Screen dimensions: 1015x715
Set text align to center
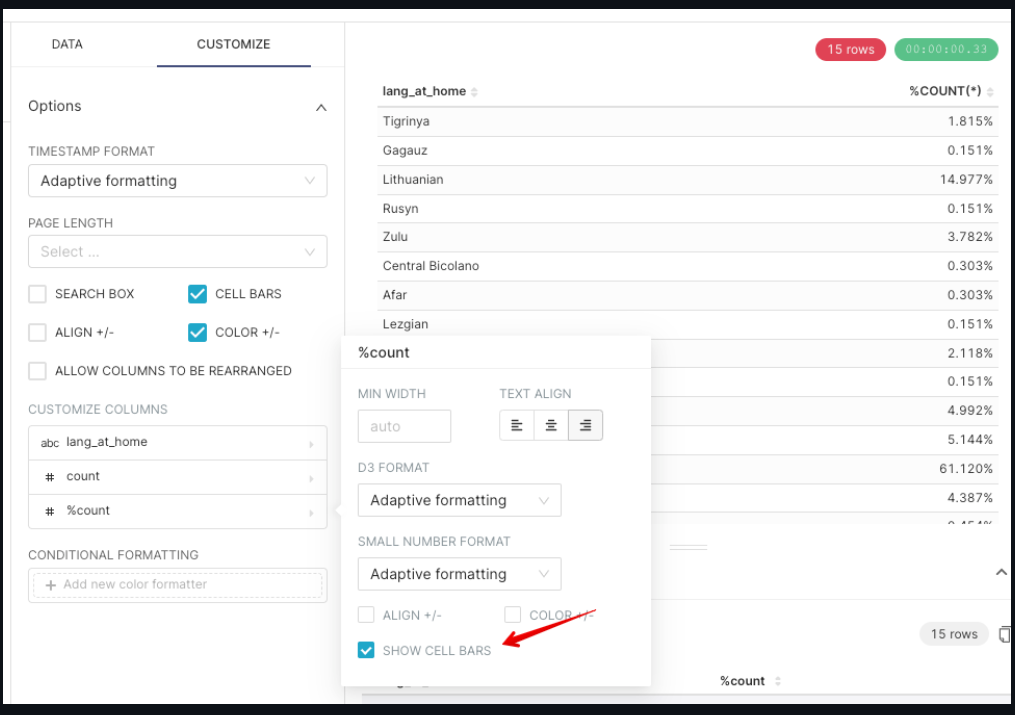click(x=551, y=425)
